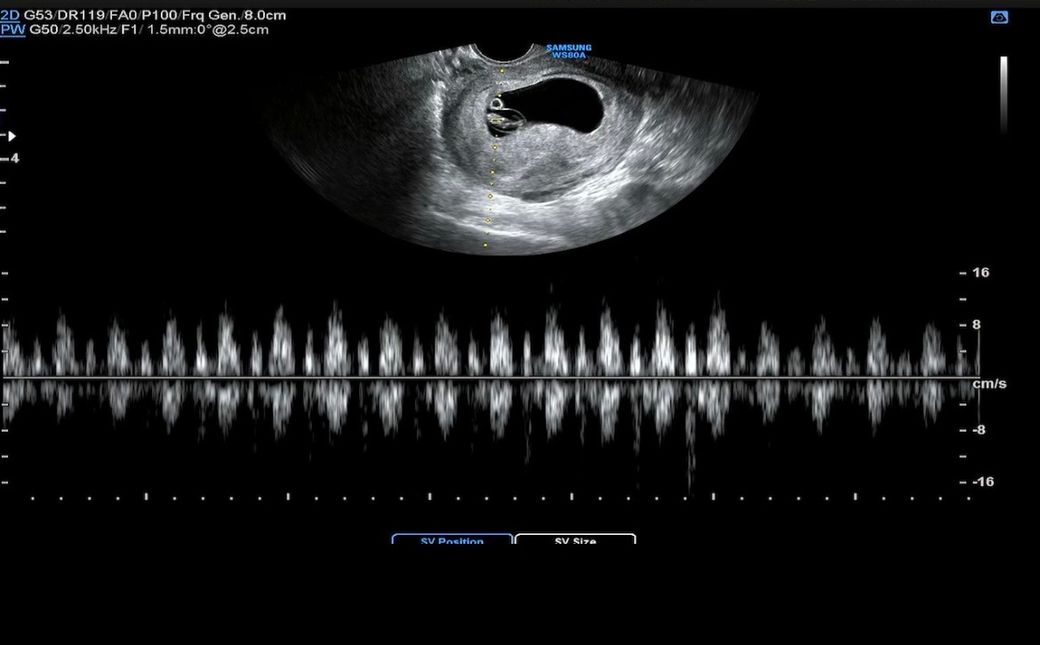Click the grayscale map bar
The image size is (1040, 645).
(x=1003, y=93)
